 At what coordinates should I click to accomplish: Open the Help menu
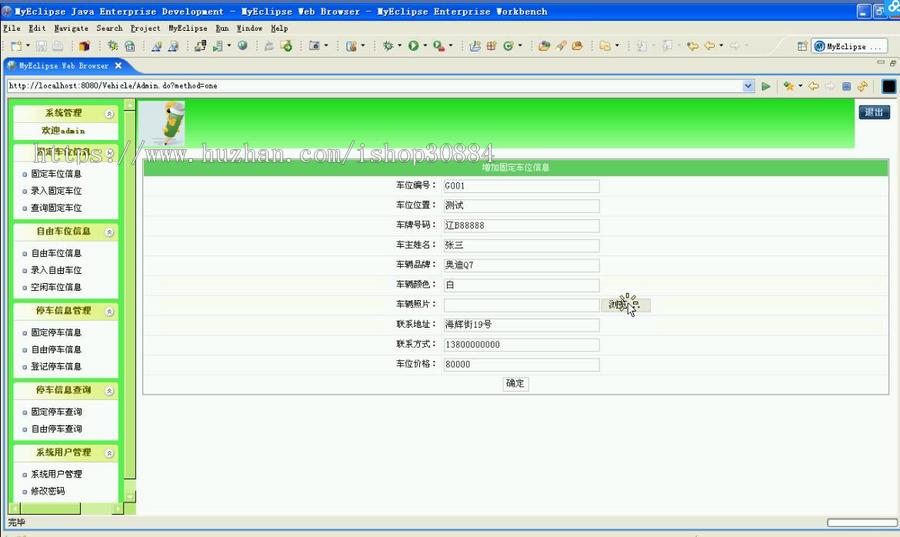(280, 28)
